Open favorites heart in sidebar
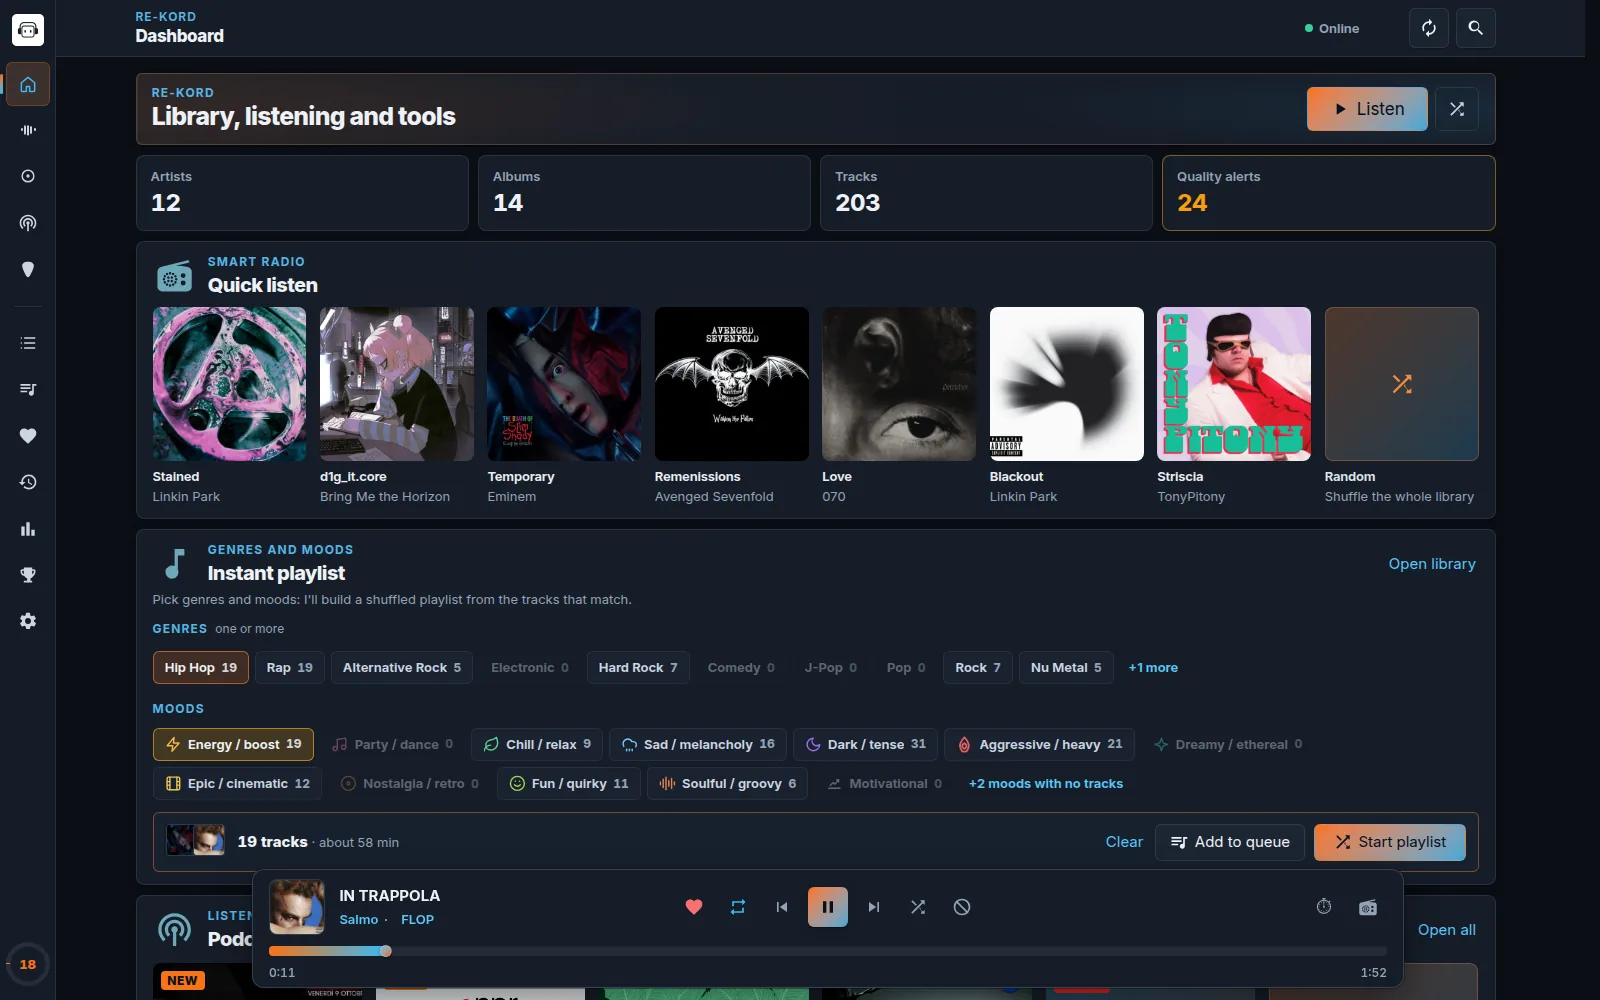Screen dimensions: 1600x1000 pyautogui.click(x=28, y=435)
